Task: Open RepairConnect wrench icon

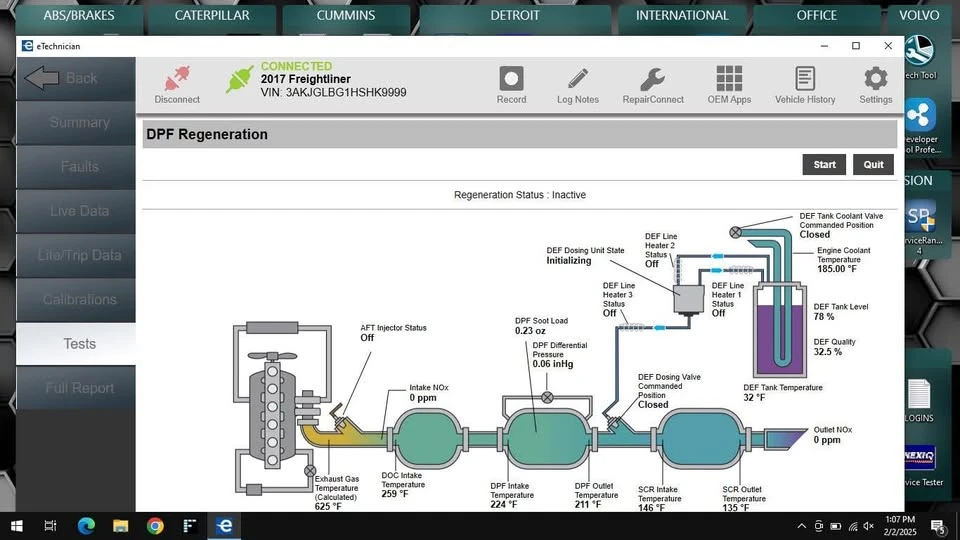Action: pos(653,78)
